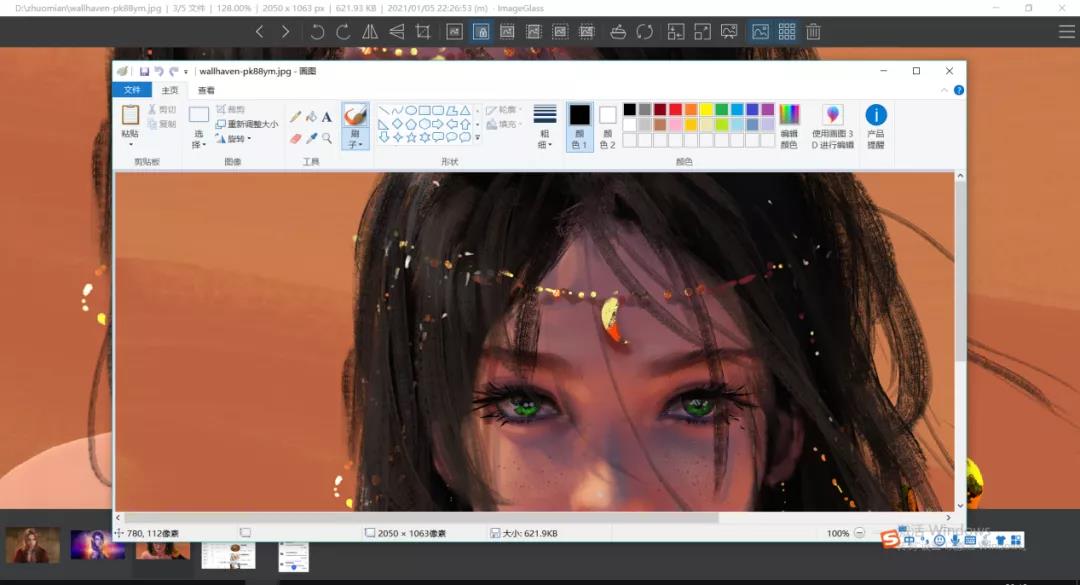Pick the pink color swatch
1080x585 pixels.
click(x=675, y=125)
